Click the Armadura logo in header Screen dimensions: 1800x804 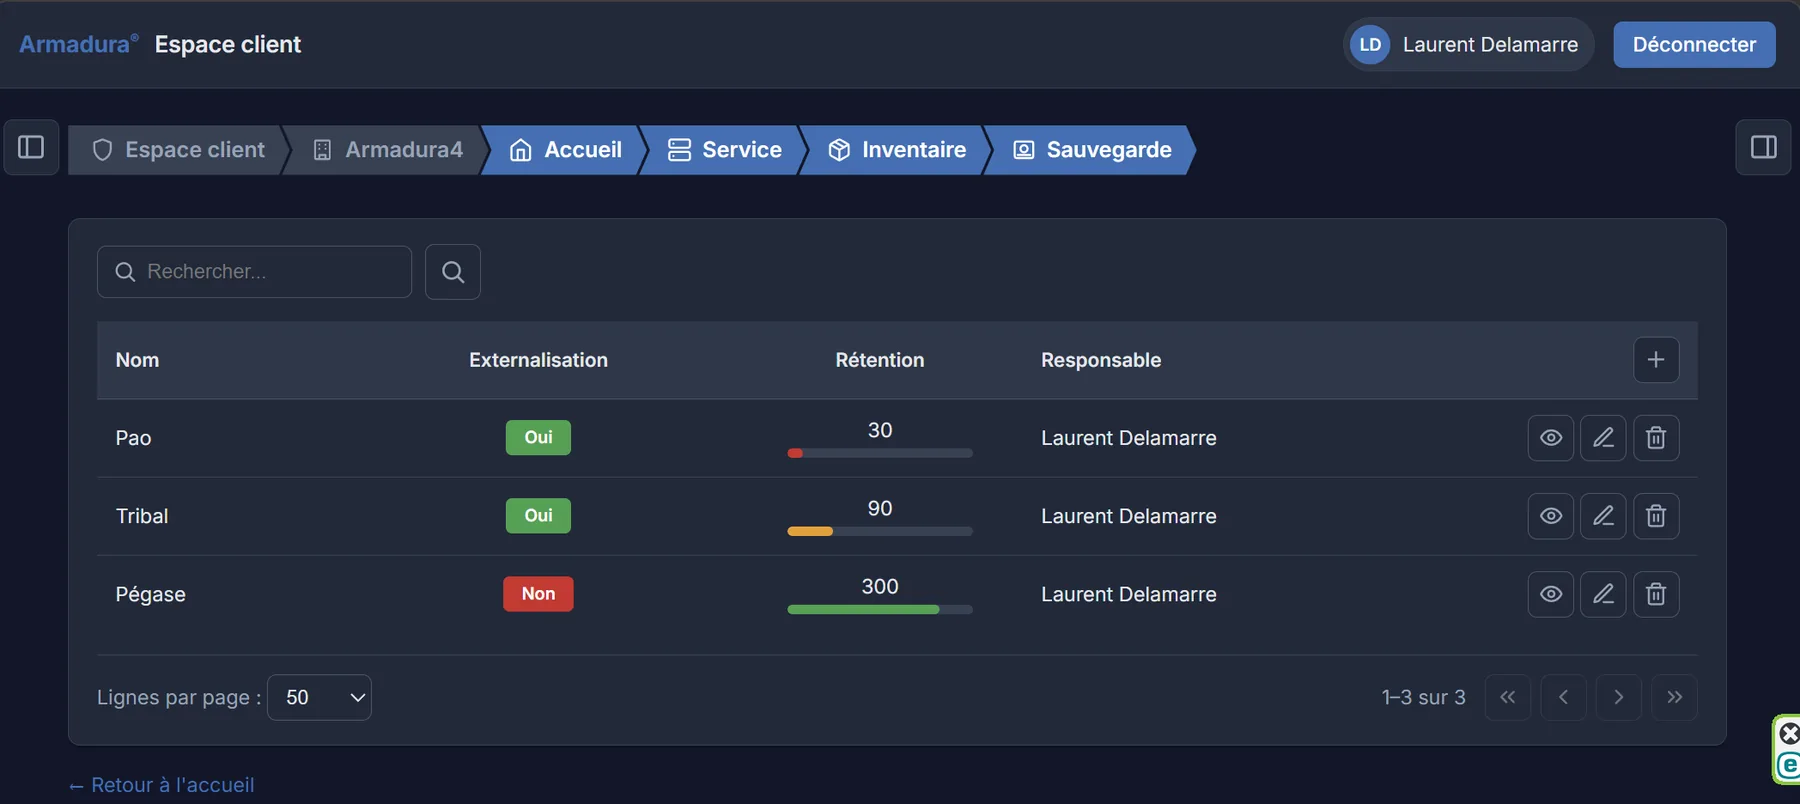(x=79, y=45)
